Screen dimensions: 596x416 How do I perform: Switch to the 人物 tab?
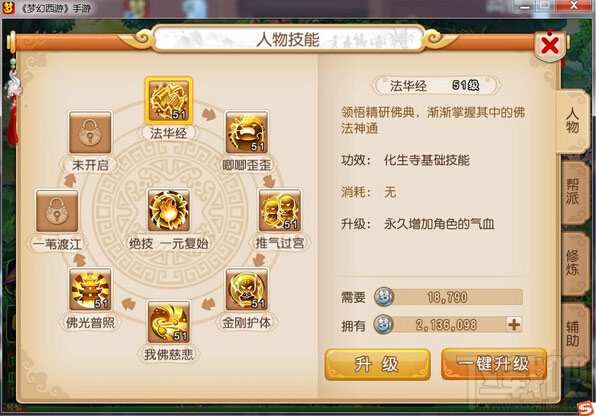tap(573, 121)
